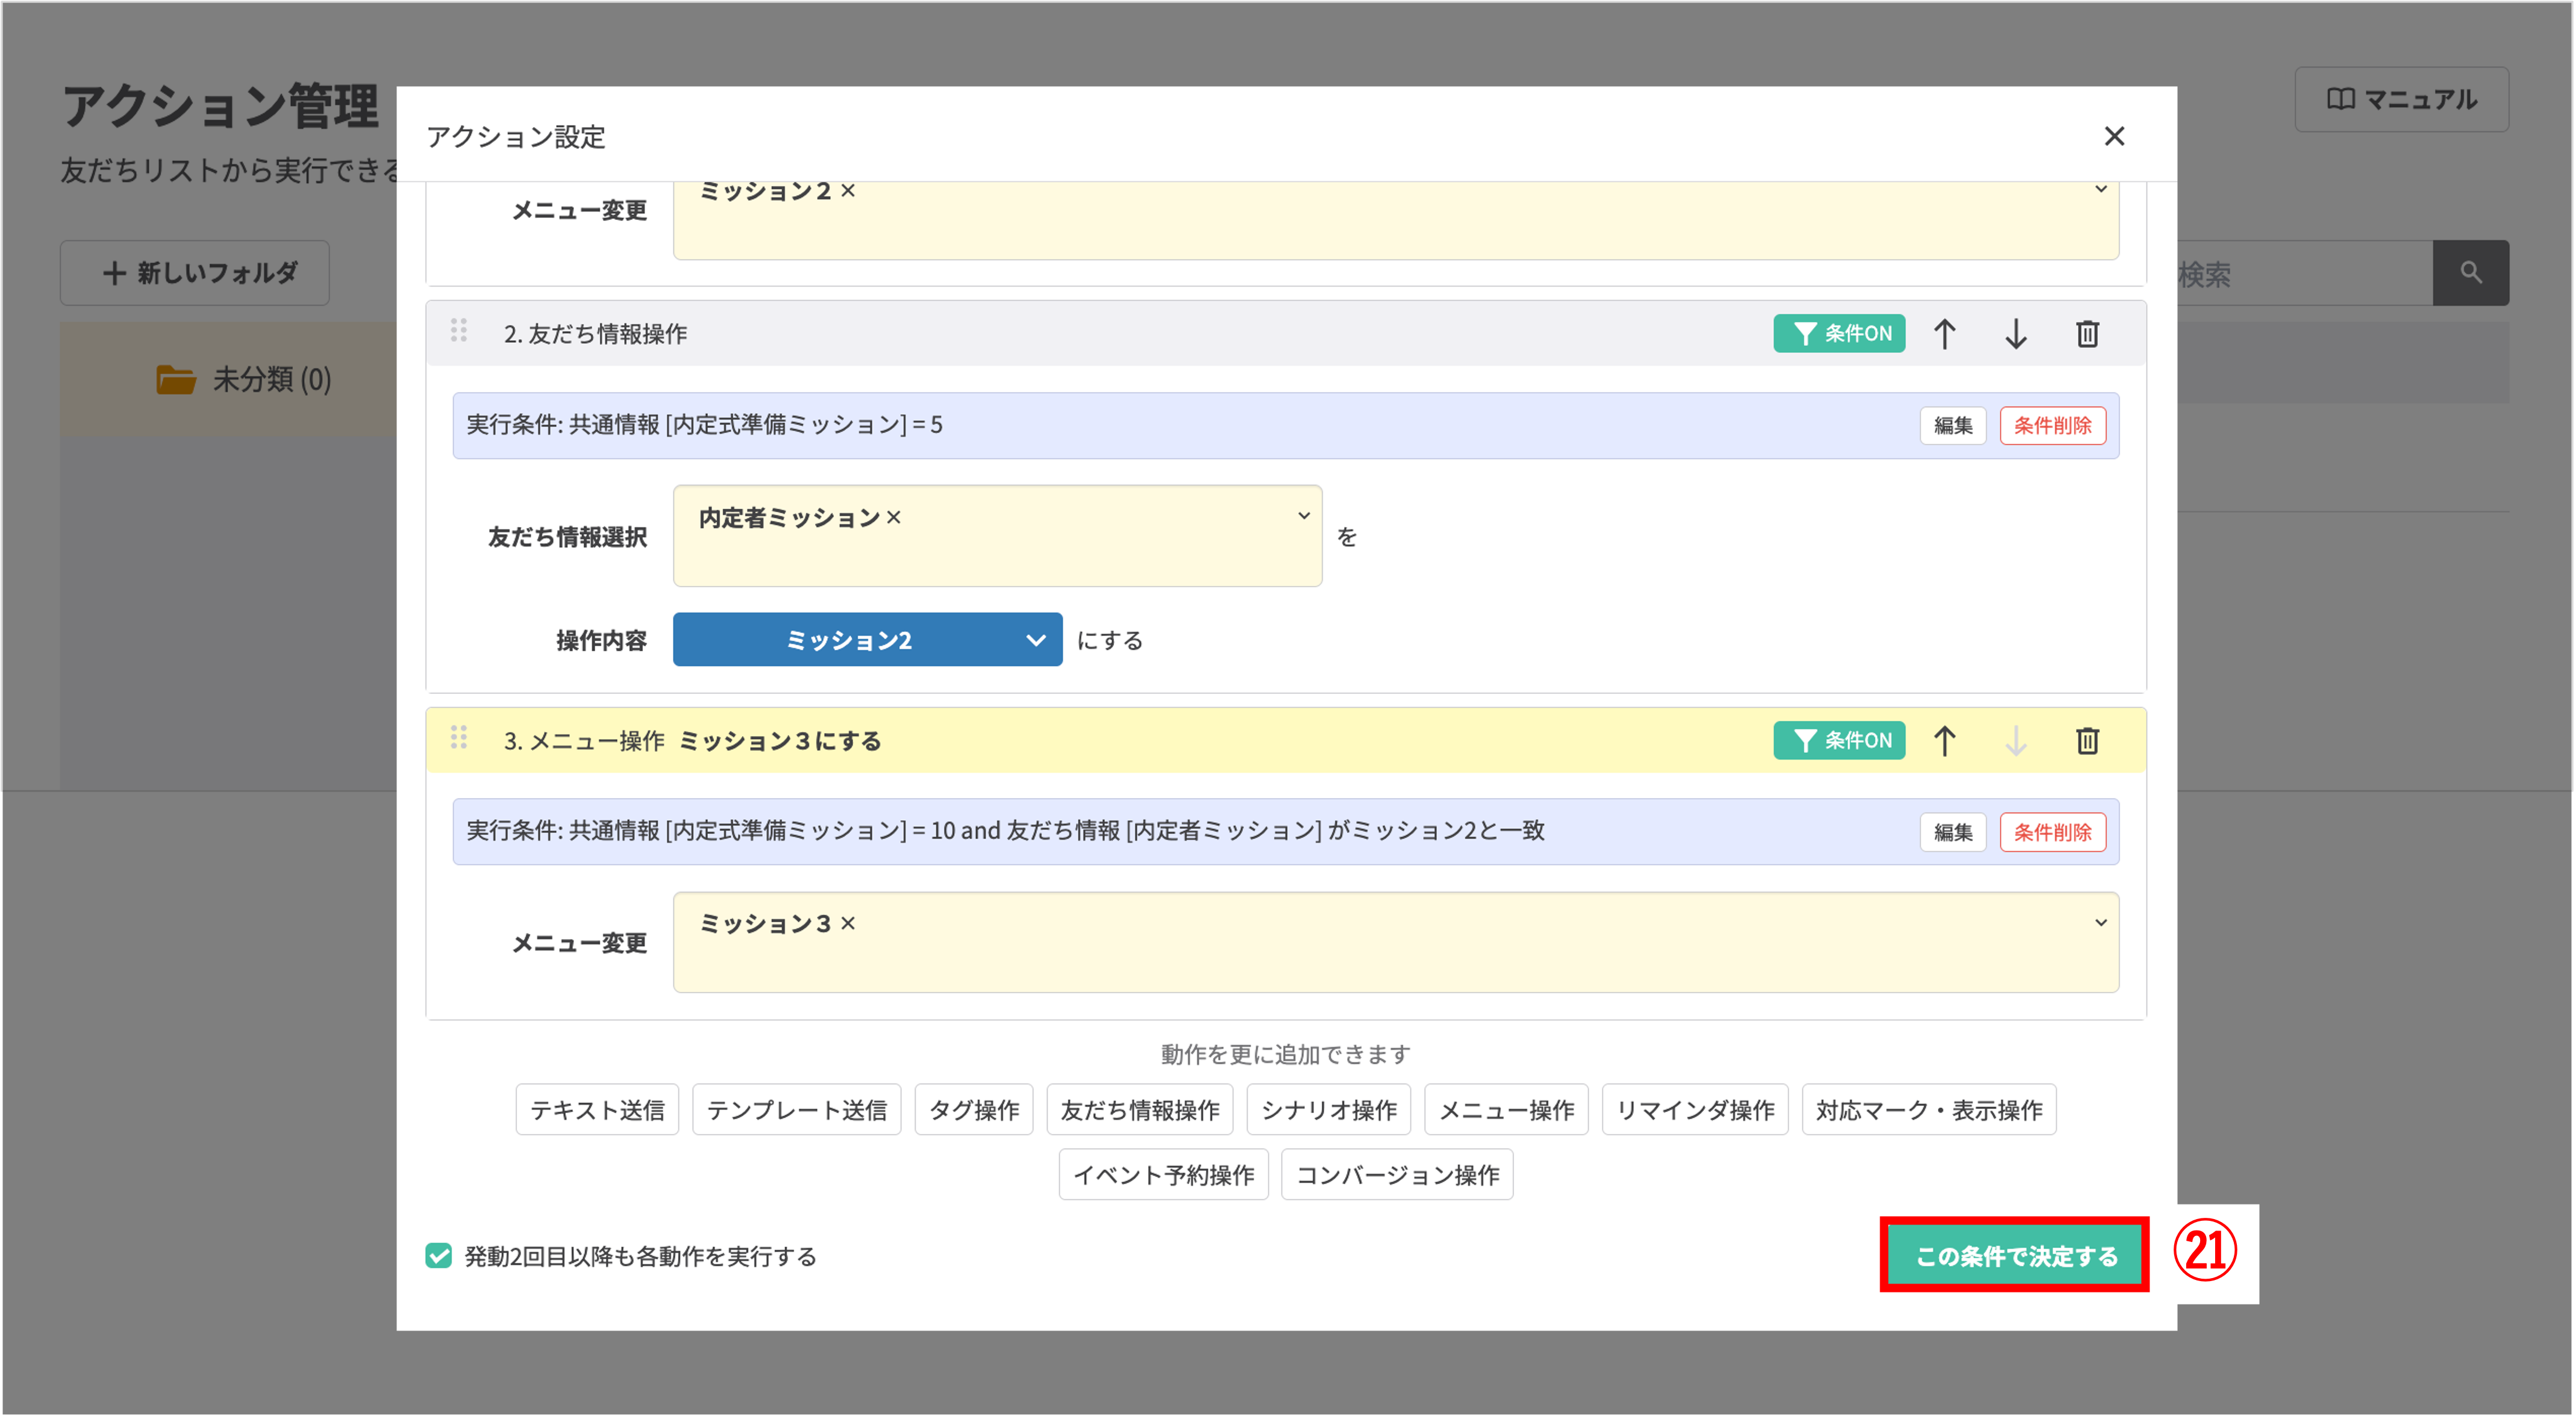Open the 操作内容 ミッション2 dropdown
The image size is (2576, 1416).
pyautogui.click(x=867, y=640)
